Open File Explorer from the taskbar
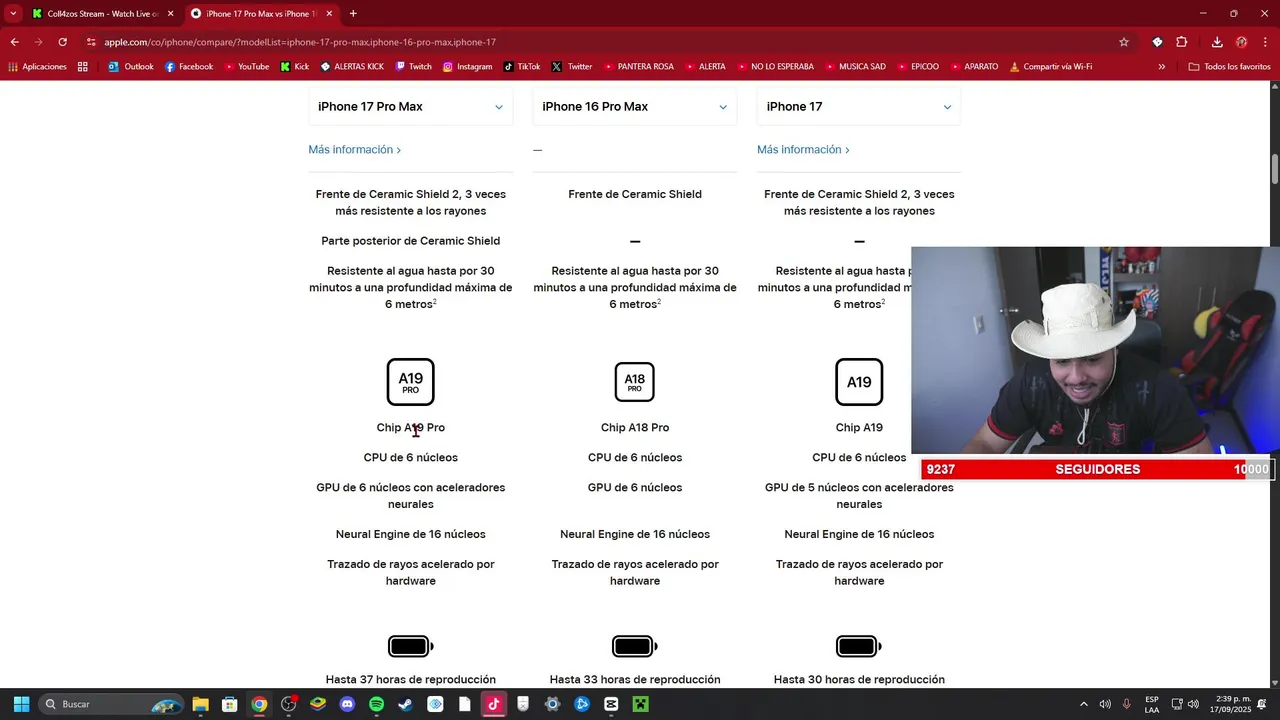The height and width of the screenshot is (720, 1280). click(x=200, y=704)
